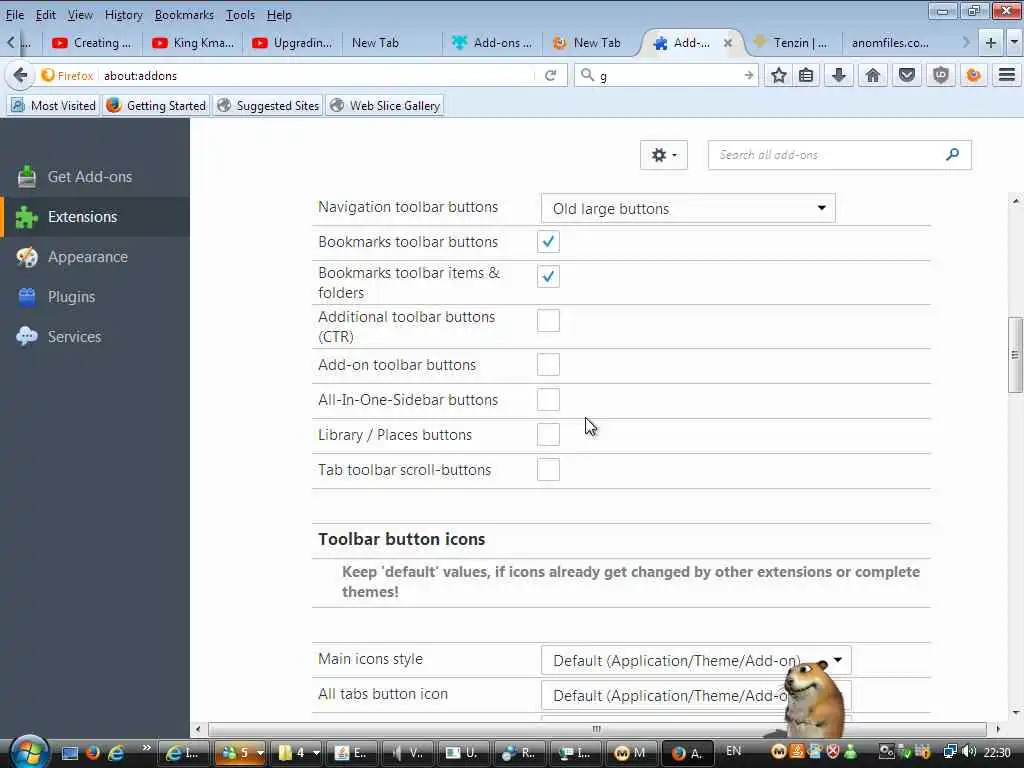Click the Windows Start orb
This screenshot has height=768, width=1024.
point(29,752)
